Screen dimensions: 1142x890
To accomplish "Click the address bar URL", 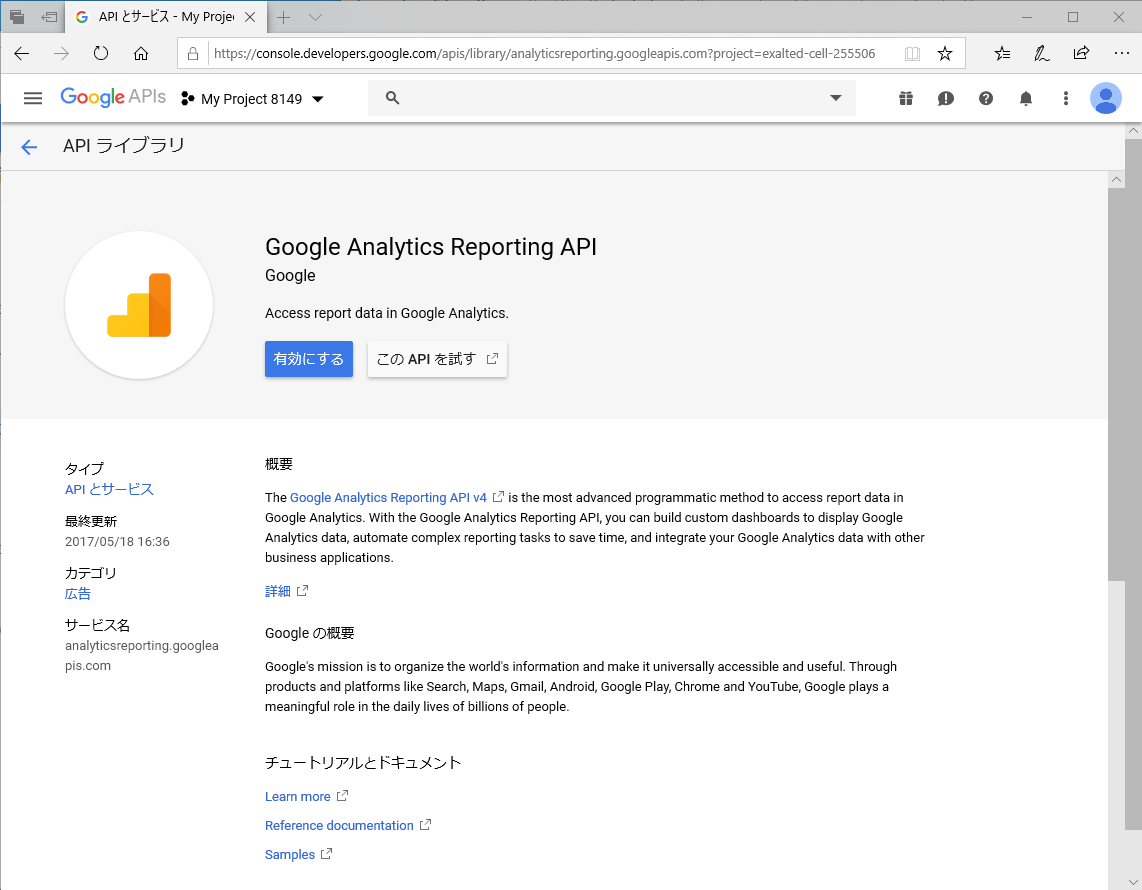I will point(544,53).
